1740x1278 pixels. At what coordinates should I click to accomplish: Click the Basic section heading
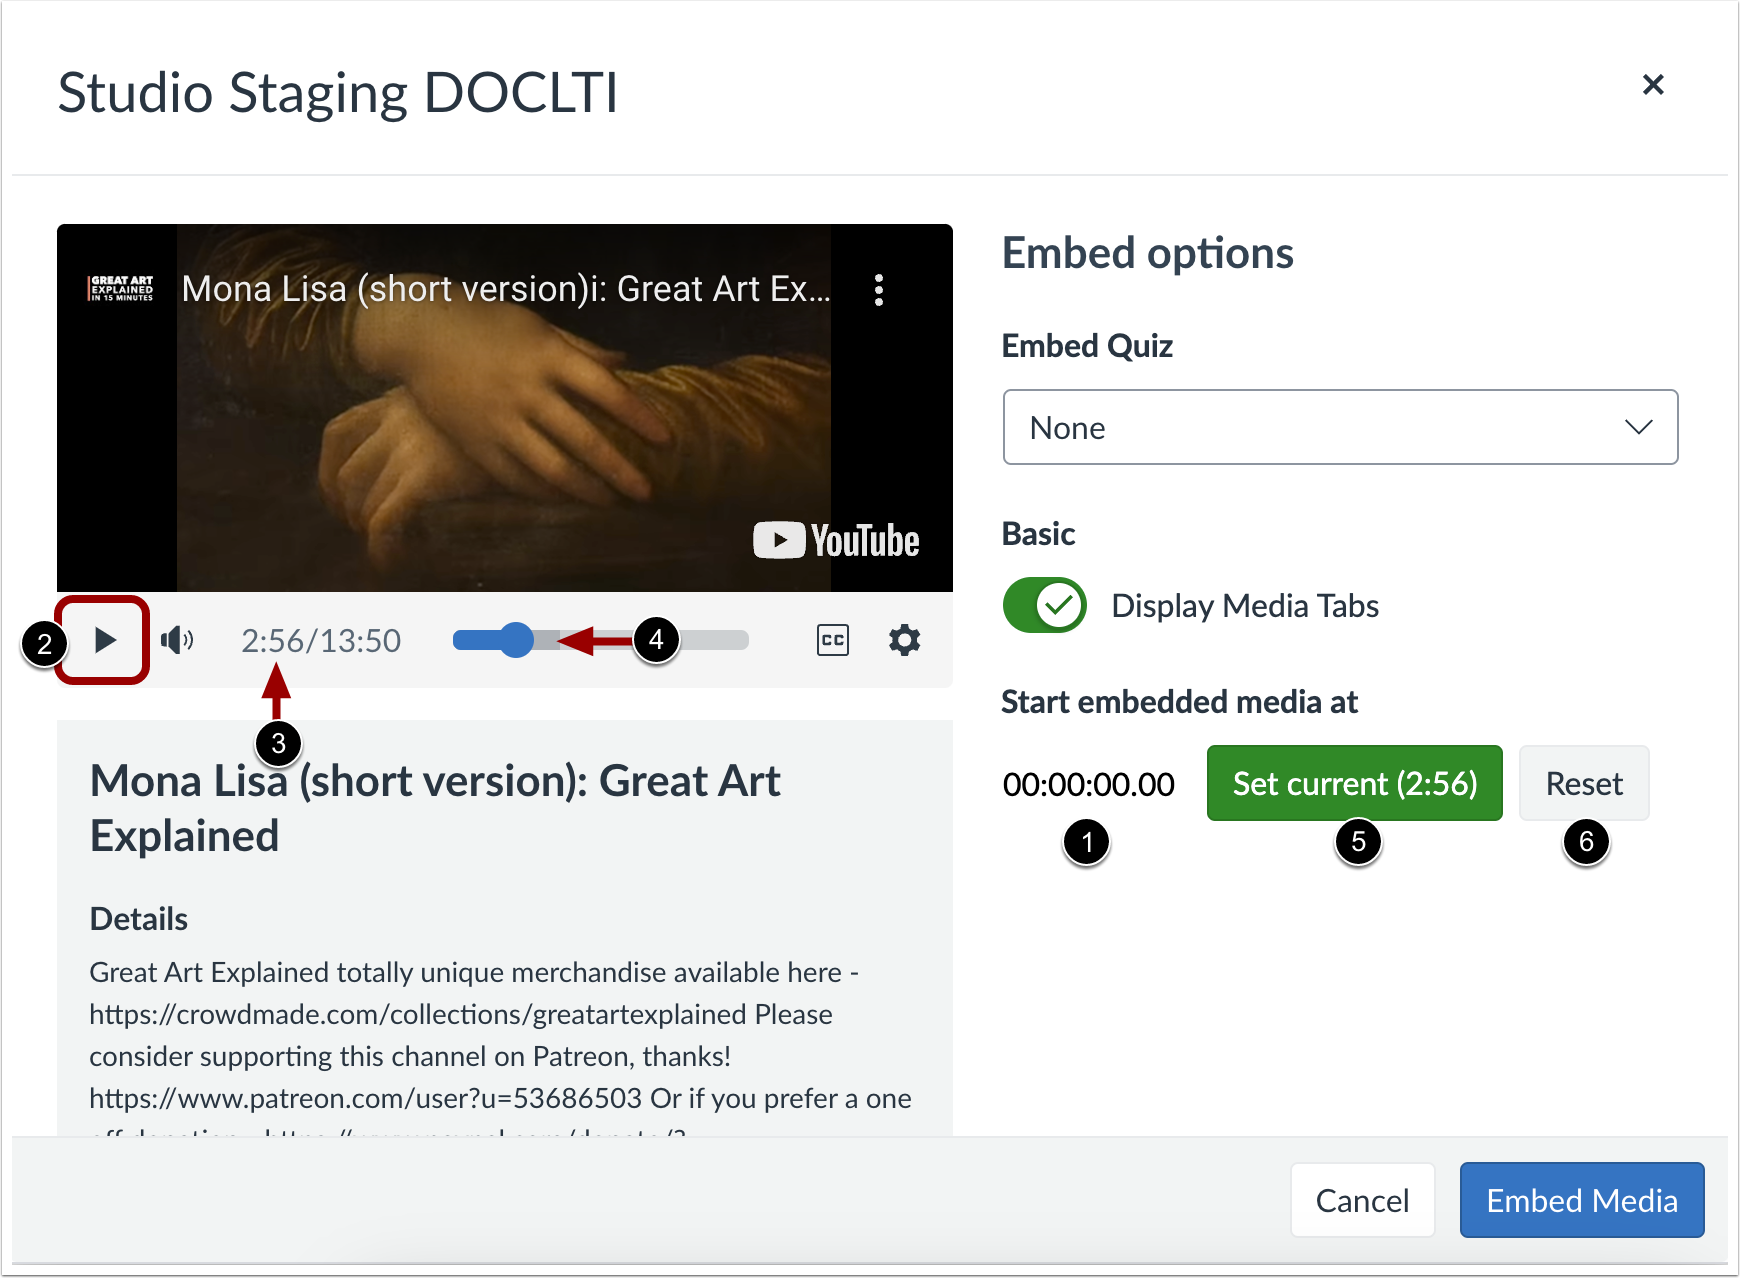pyautogui.click(x=1038, y=534)
